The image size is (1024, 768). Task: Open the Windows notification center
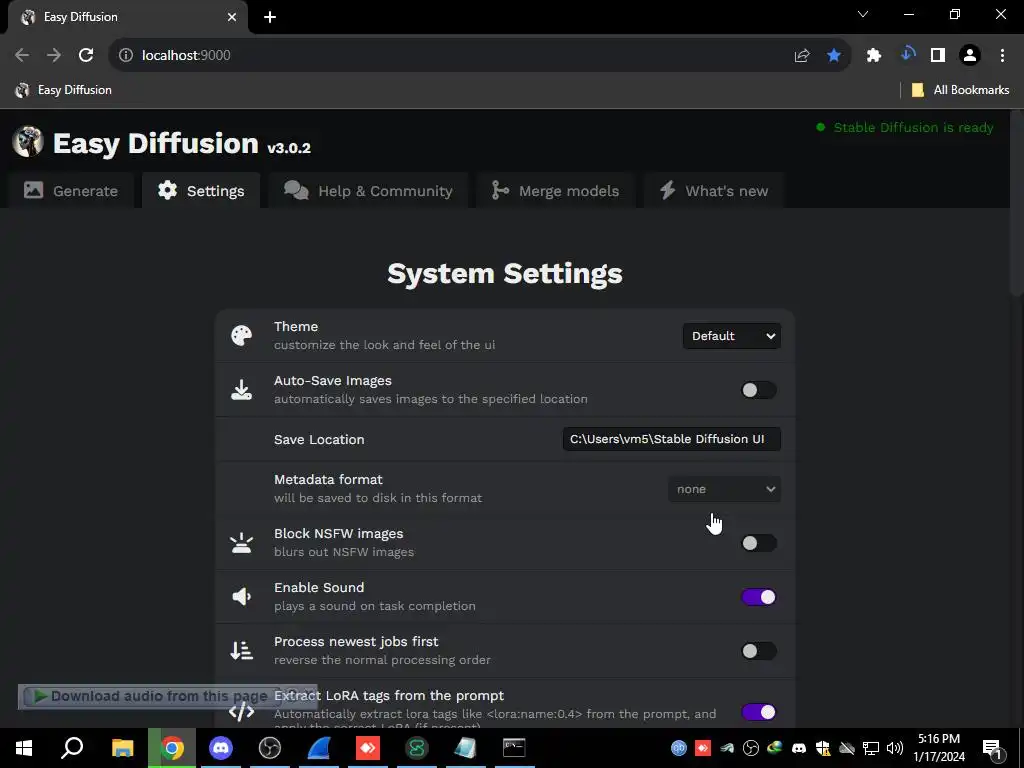(993, 748)
